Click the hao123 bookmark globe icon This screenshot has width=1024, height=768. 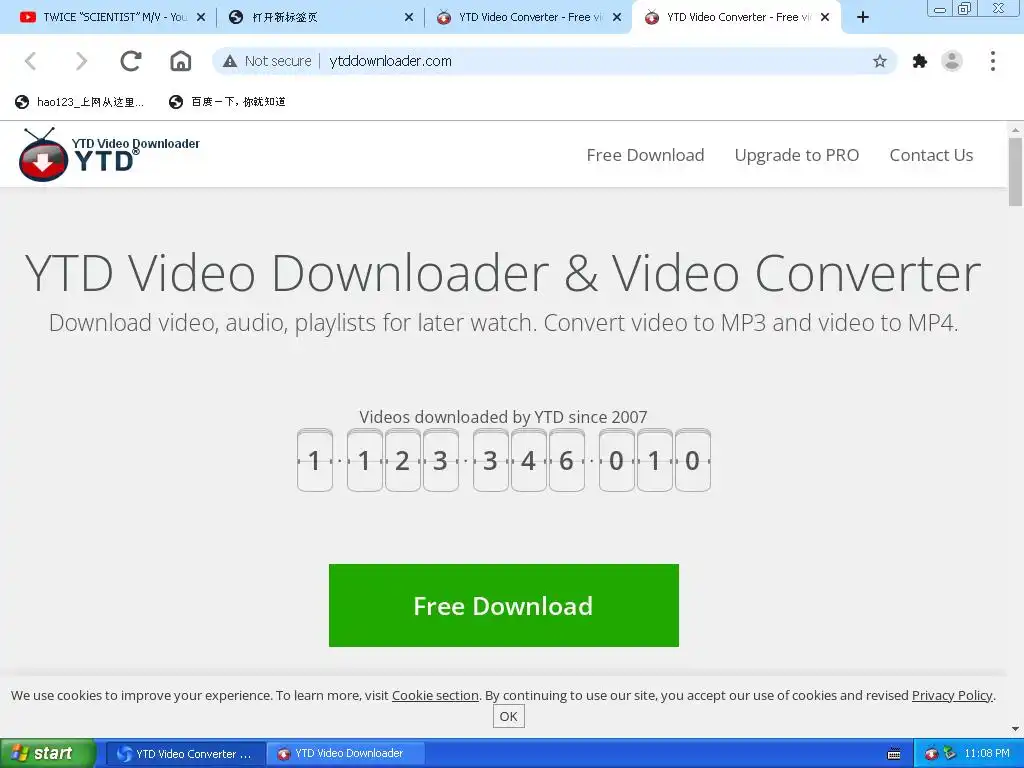point(22,102)
